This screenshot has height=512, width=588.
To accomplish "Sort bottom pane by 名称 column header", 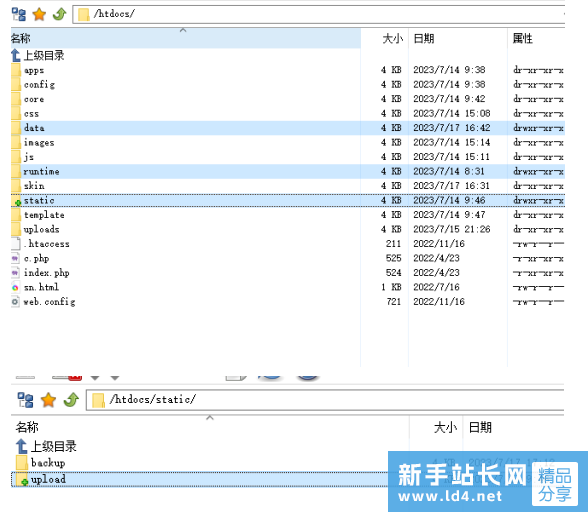I will click(210, 427).
